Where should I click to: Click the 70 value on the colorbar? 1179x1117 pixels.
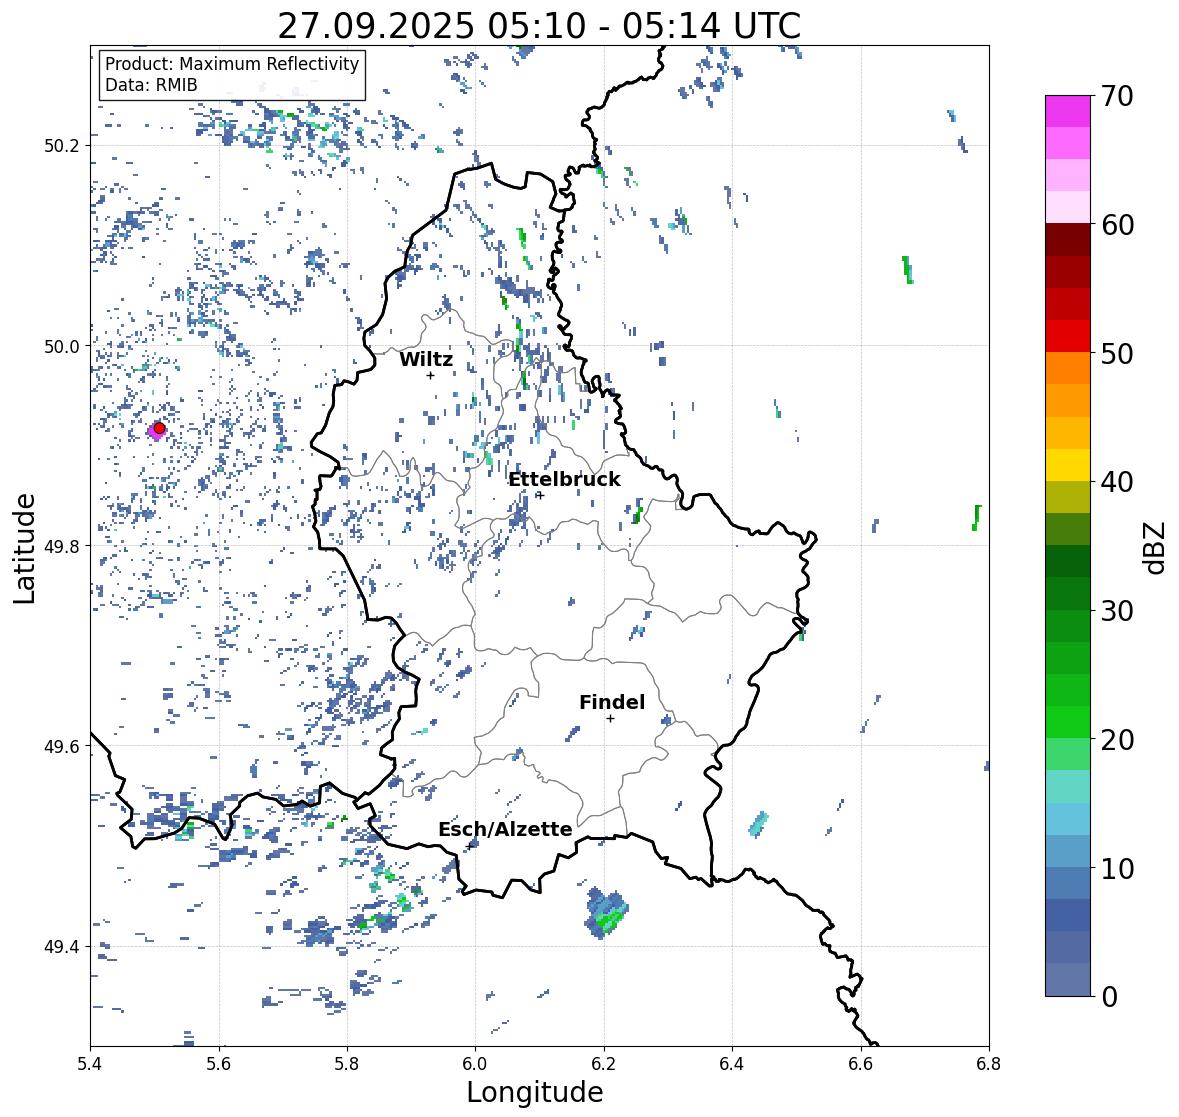[1117, 96]
